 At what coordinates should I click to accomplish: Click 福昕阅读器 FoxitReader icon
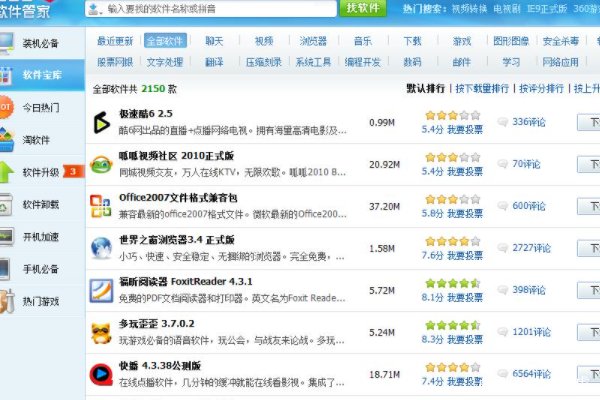coord(101,291)
